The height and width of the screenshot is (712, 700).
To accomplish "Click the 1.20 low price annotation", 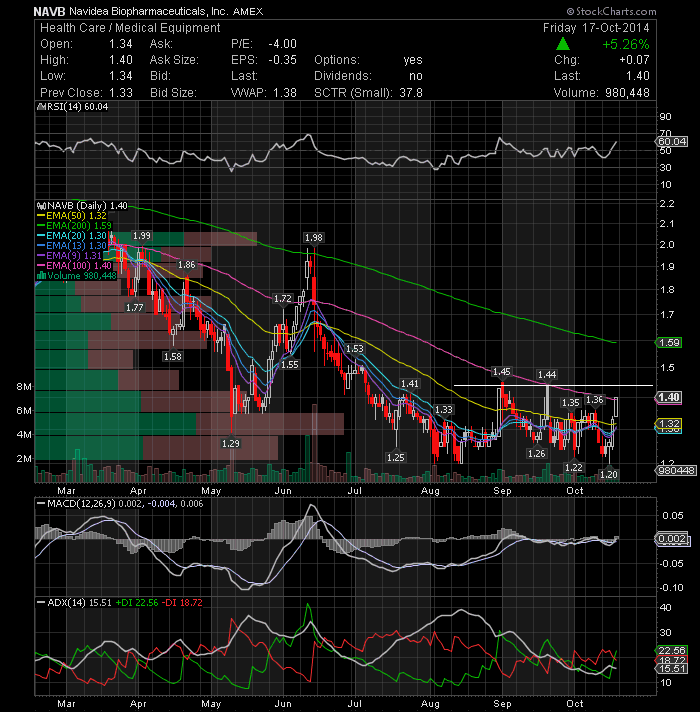I will pyautogui.click(x=608, y=474).
